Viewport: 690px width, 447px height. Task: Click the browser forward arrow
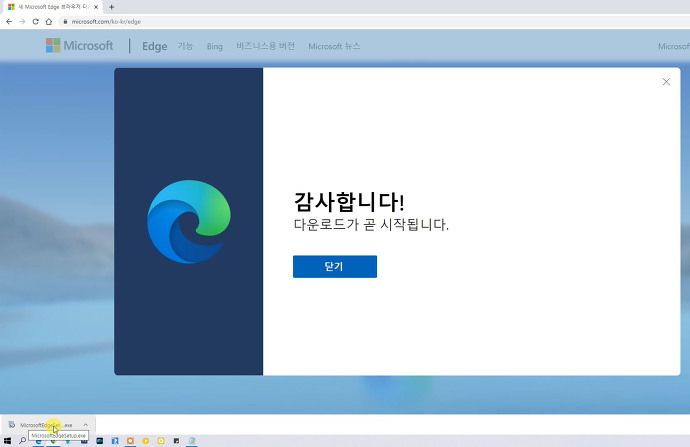[22, 22]
